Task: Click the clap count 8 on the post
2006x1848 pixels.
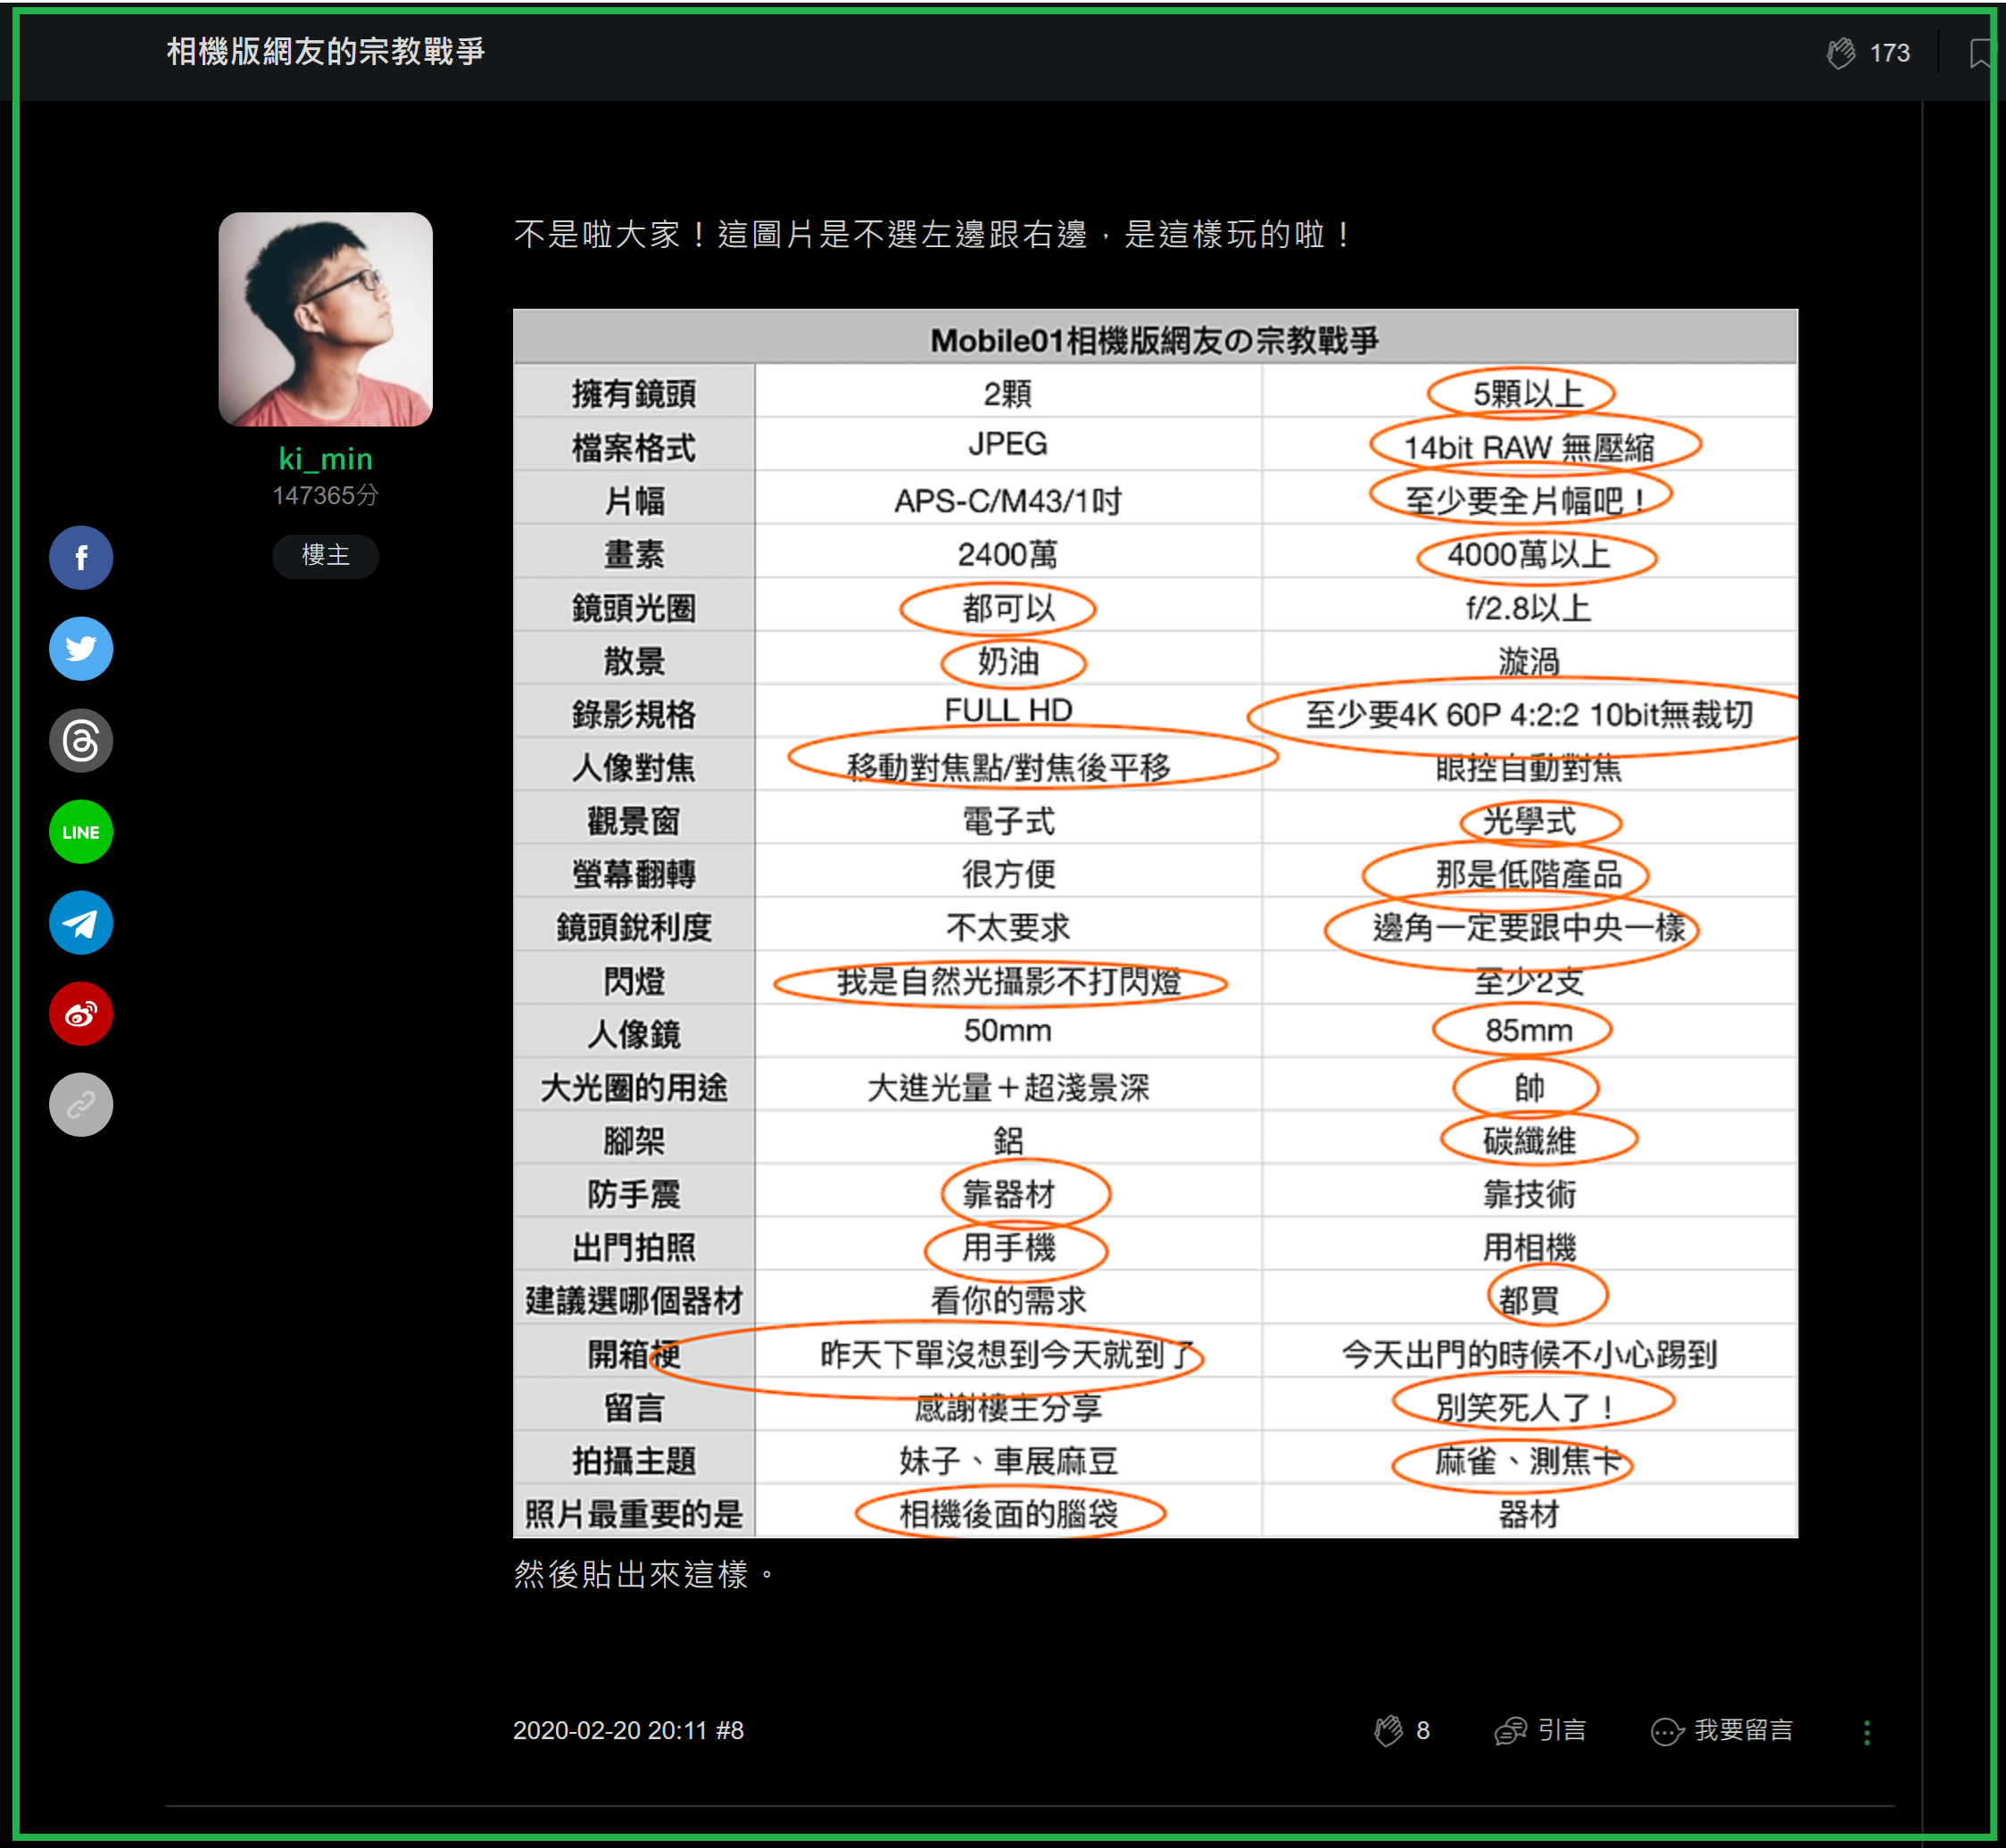Action: [1423, 1730]
